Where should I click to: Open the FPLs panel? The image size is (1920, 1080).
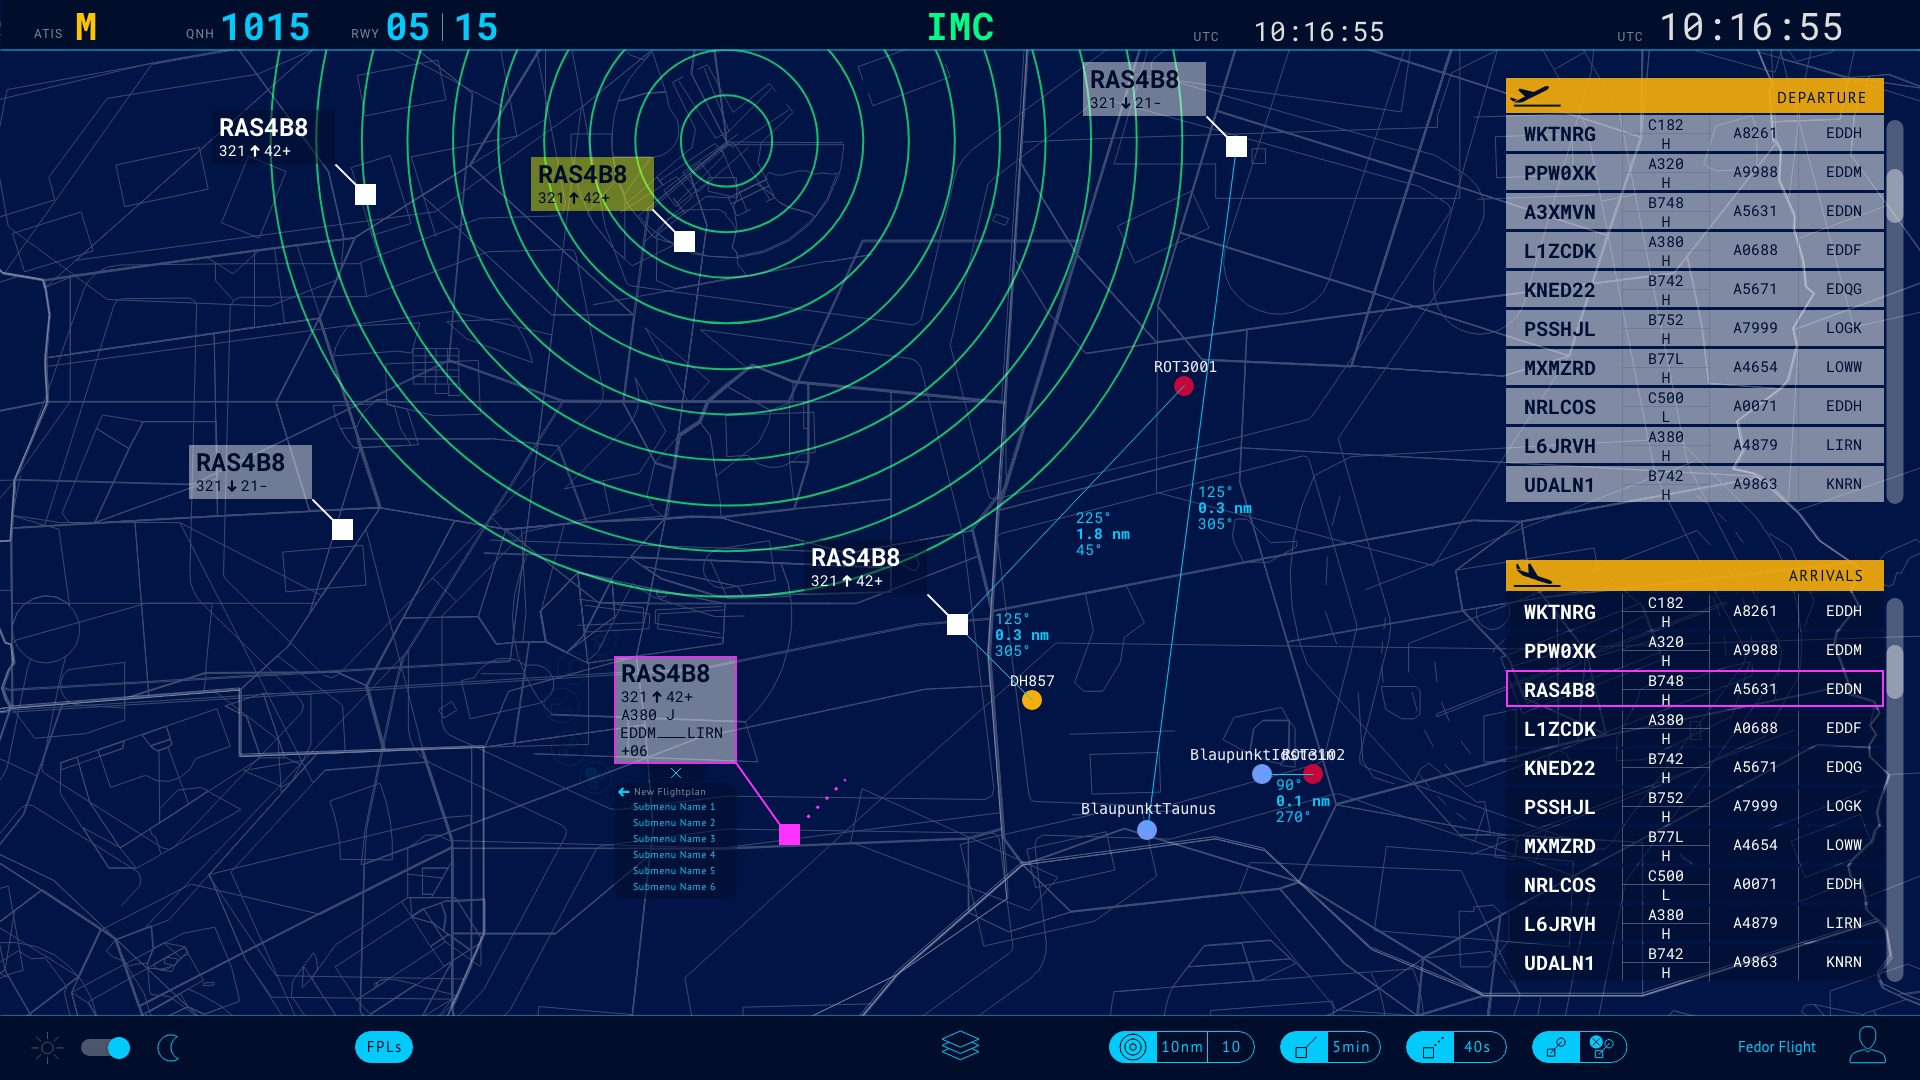point(384,1047)
